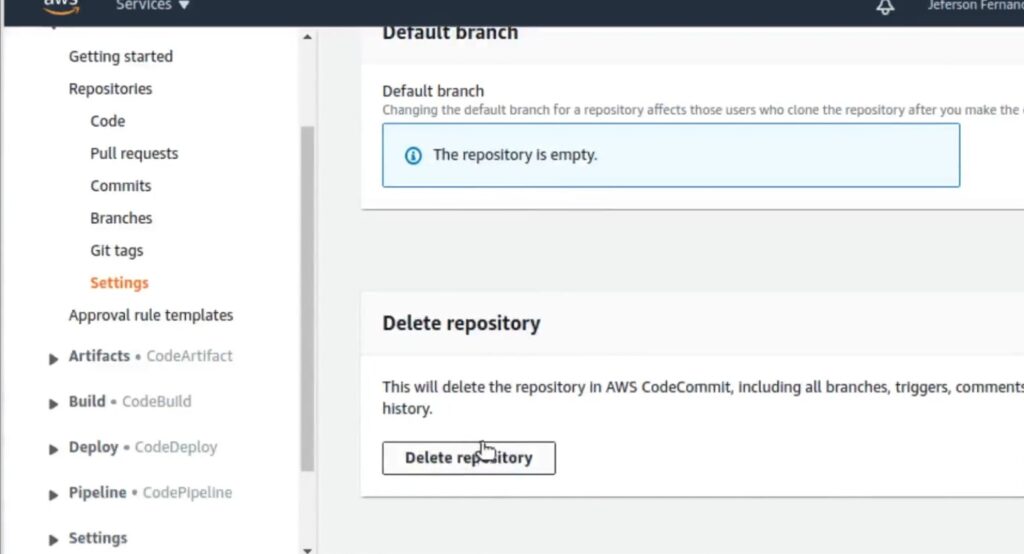
Task: Click the info icon in empty repository notice
Action: pos(413,155)
